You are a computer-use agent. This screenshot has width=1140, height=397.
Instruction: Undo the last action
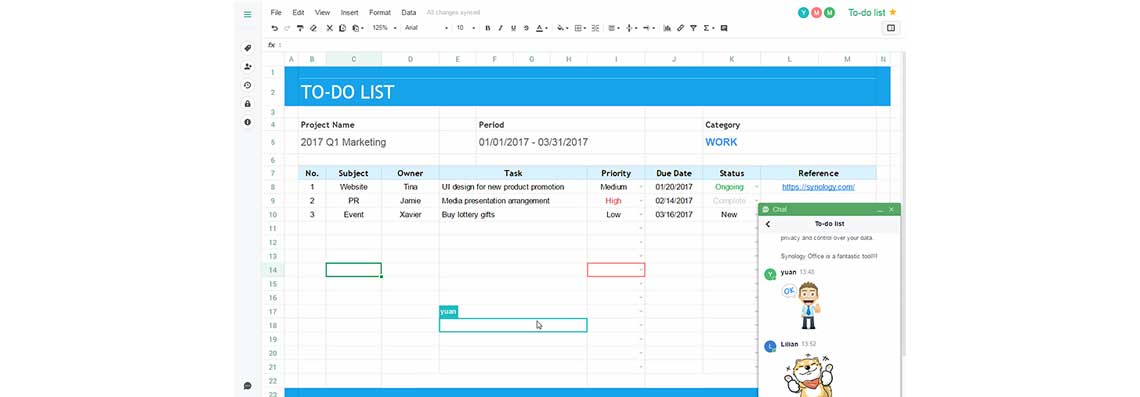(x=275, y=28)
